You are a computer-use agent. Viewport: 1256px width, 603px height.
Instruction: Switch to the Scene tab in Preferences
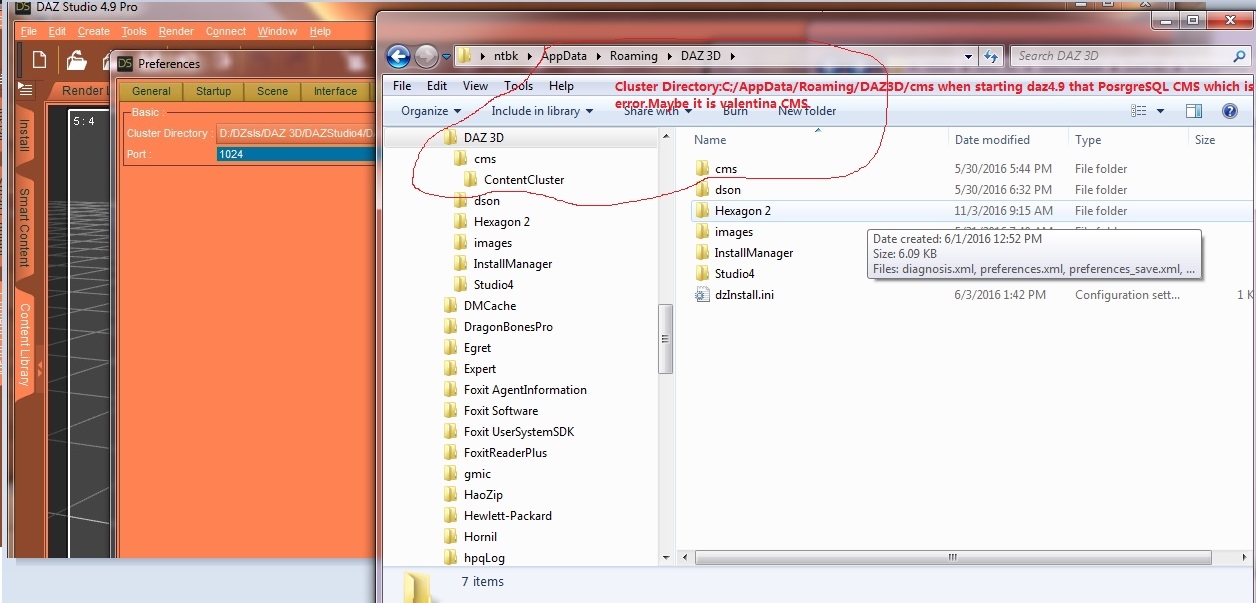click(272, 91)
